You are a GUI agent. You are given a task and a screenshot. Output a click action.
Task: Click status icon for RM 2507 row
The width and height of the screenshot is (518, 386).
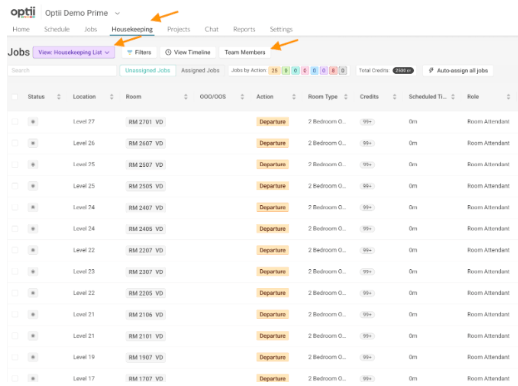click(x=33, y=164)
